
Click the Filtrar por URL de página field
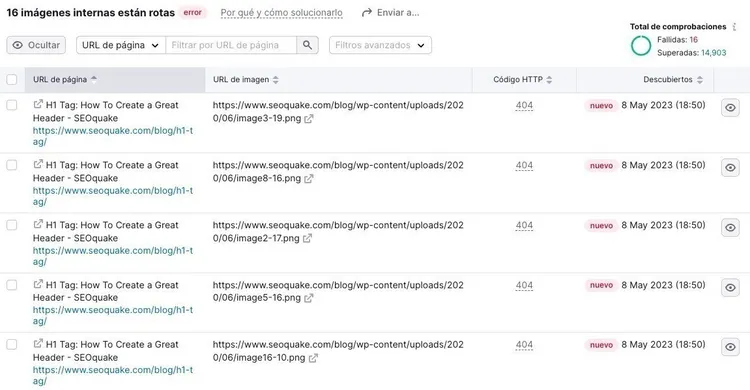click(231, 45)
